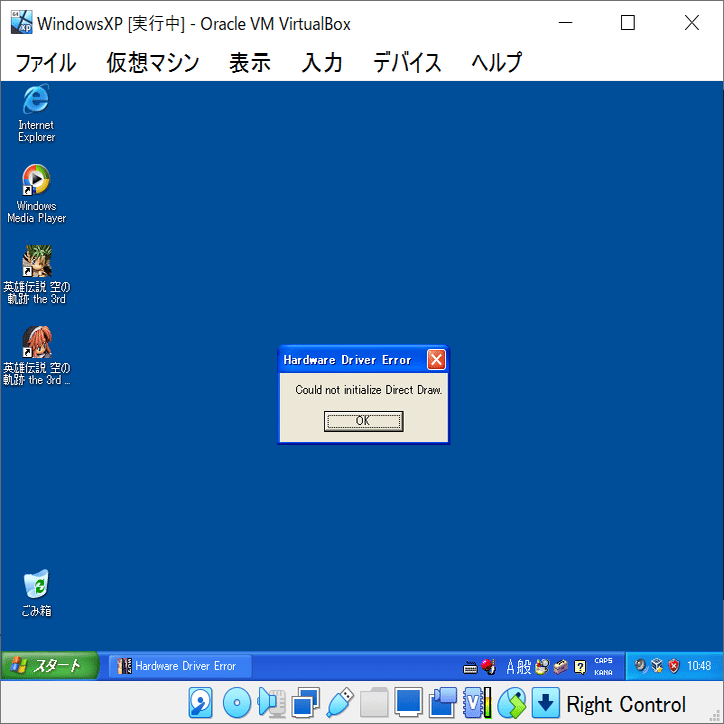724x724 pixels.
Task: Open the スタート menu button
Action: tap(49, 665)
